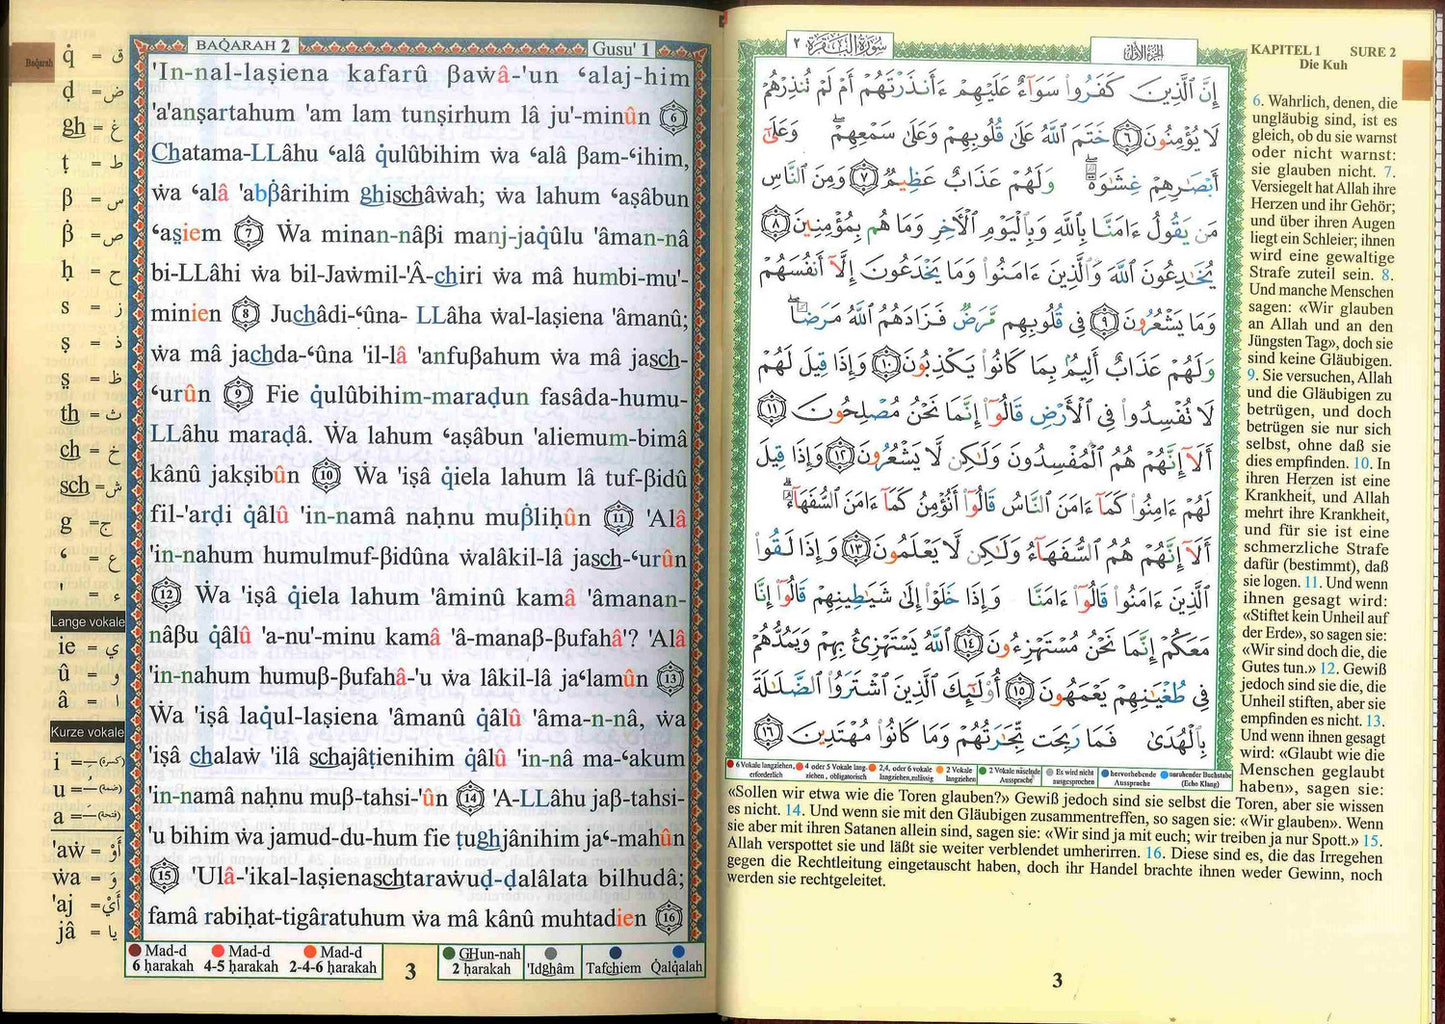1445x1024 pixels.
Task: Click the blue verse number 14 in German text
Action: pyautogui.click(x=793, y=811)
